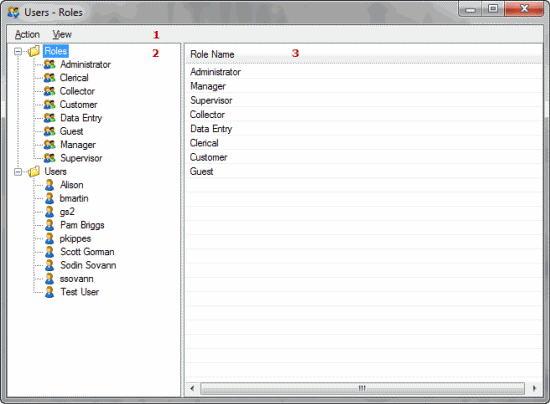Click the Customer role icon in the tree
Screen dimensions: 550x404
point(50,105)
